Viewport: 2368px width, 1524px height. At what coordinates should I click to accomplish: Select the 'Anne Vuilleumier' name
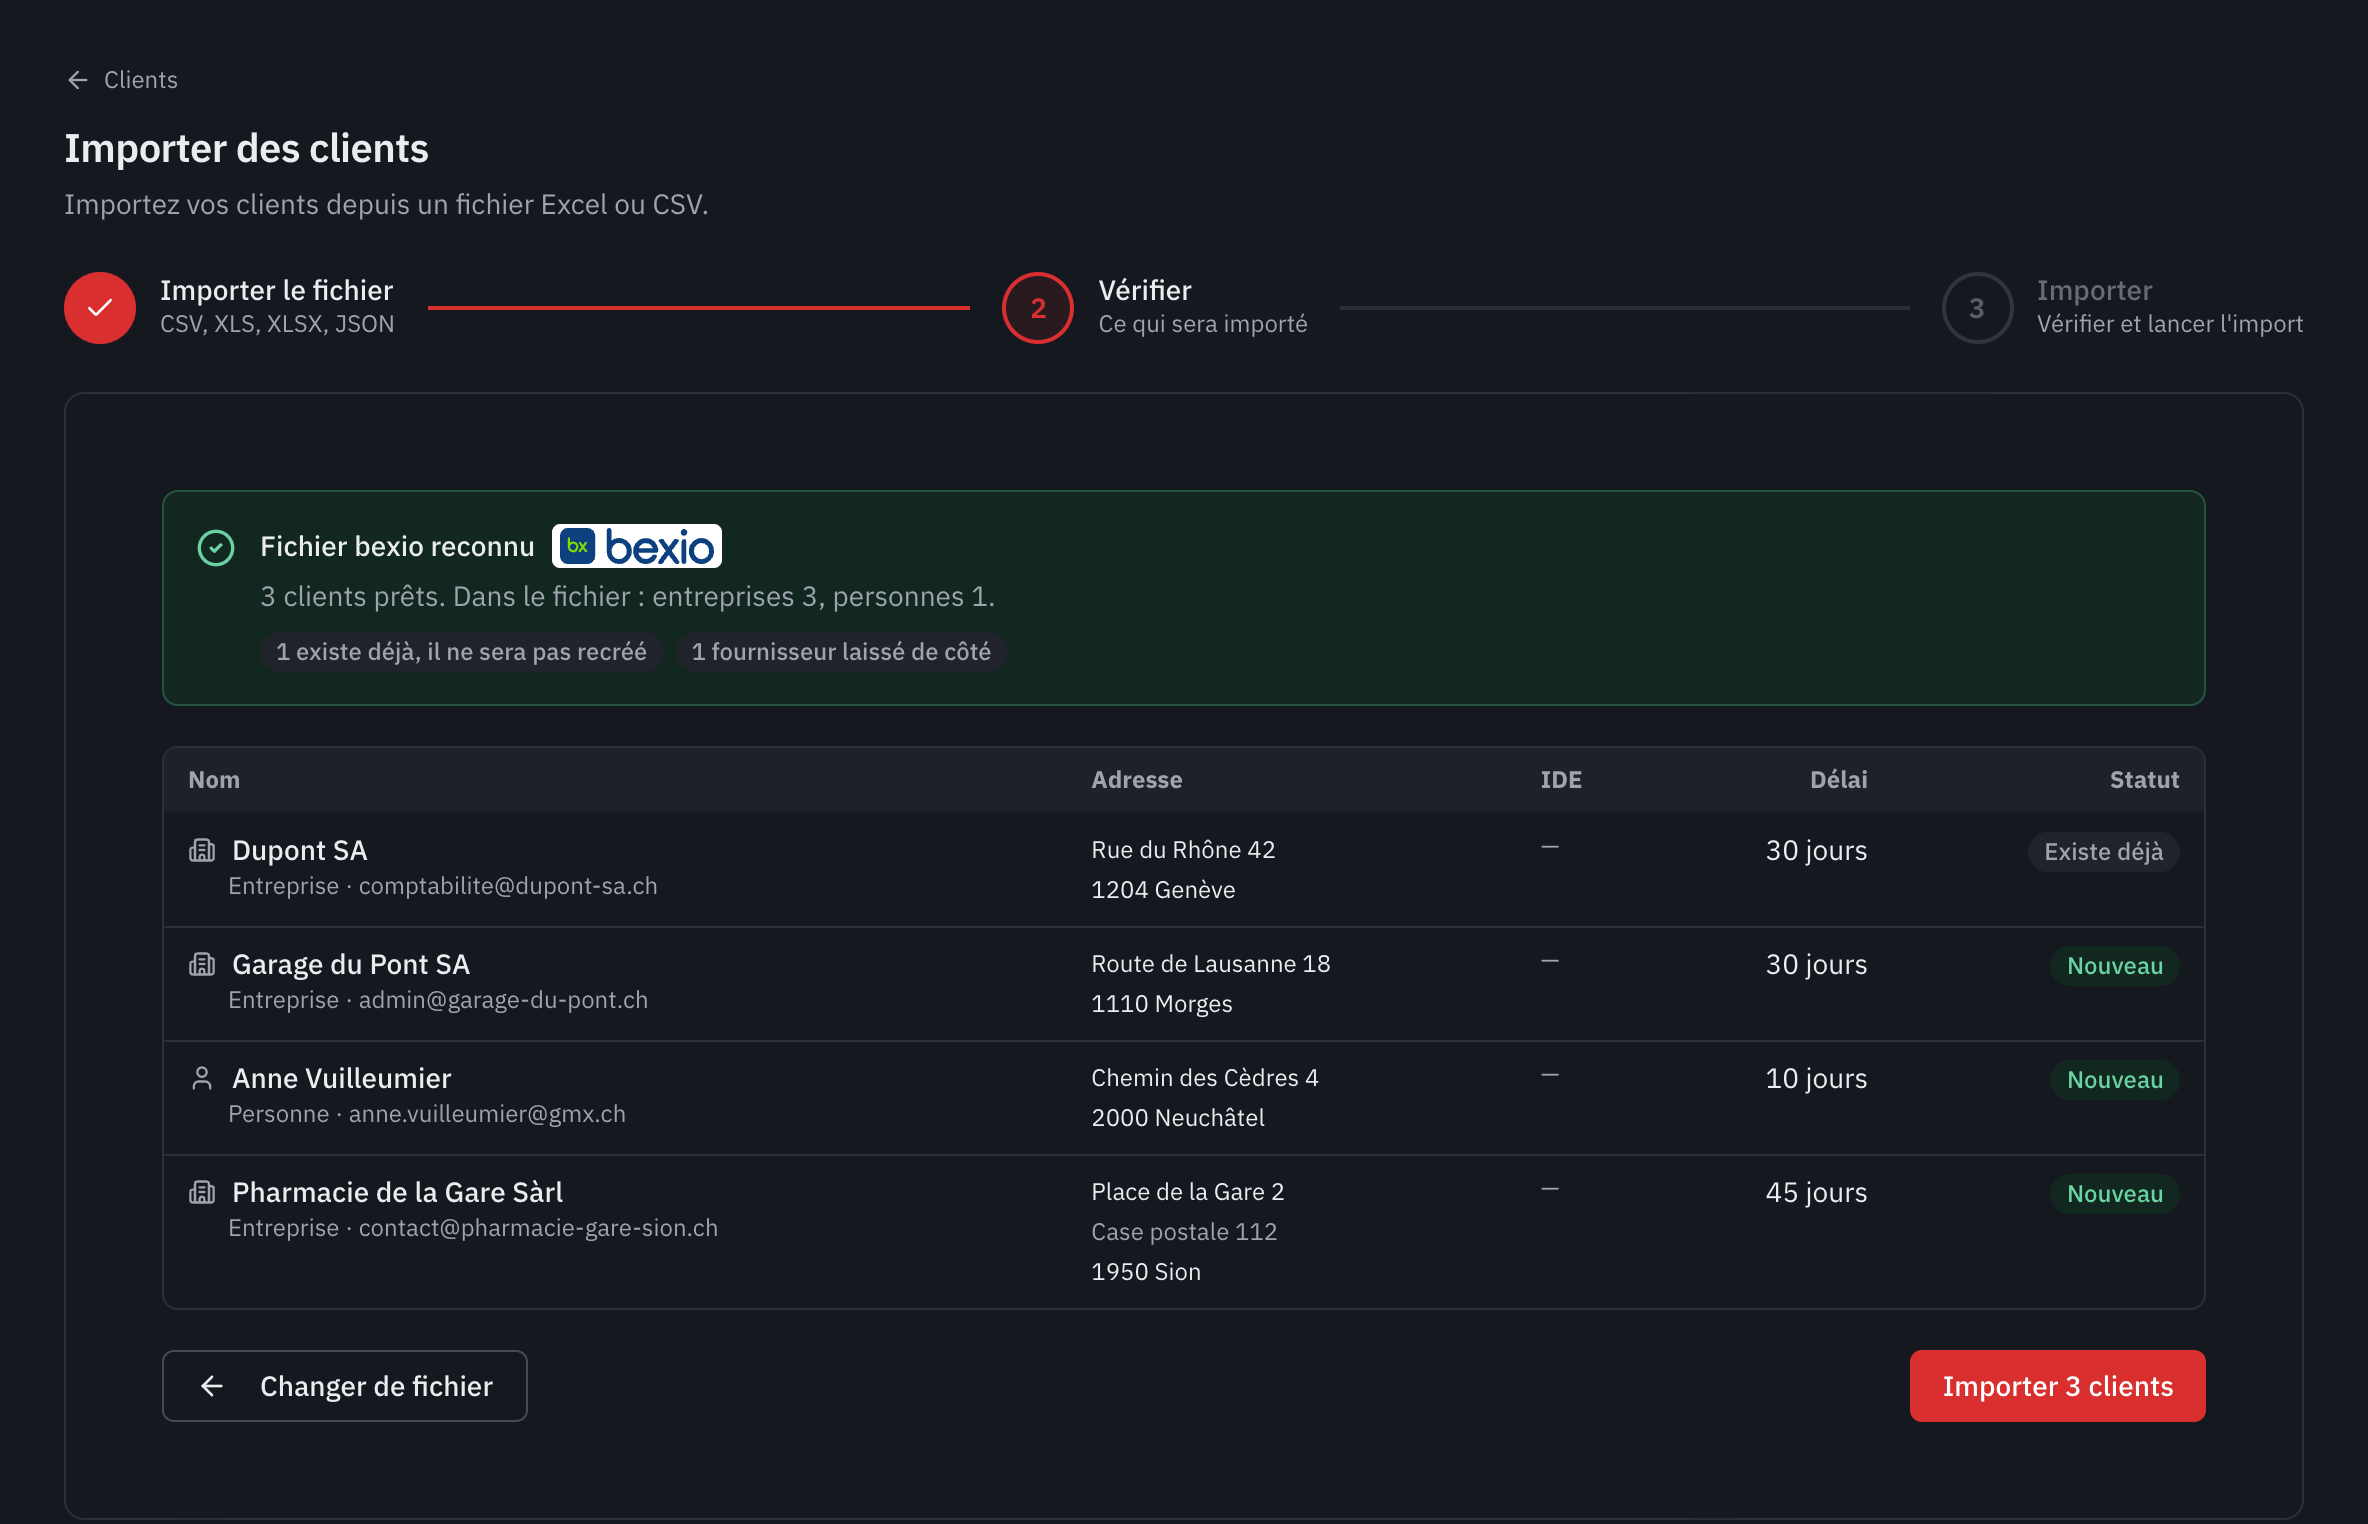tap(342, 1078)
